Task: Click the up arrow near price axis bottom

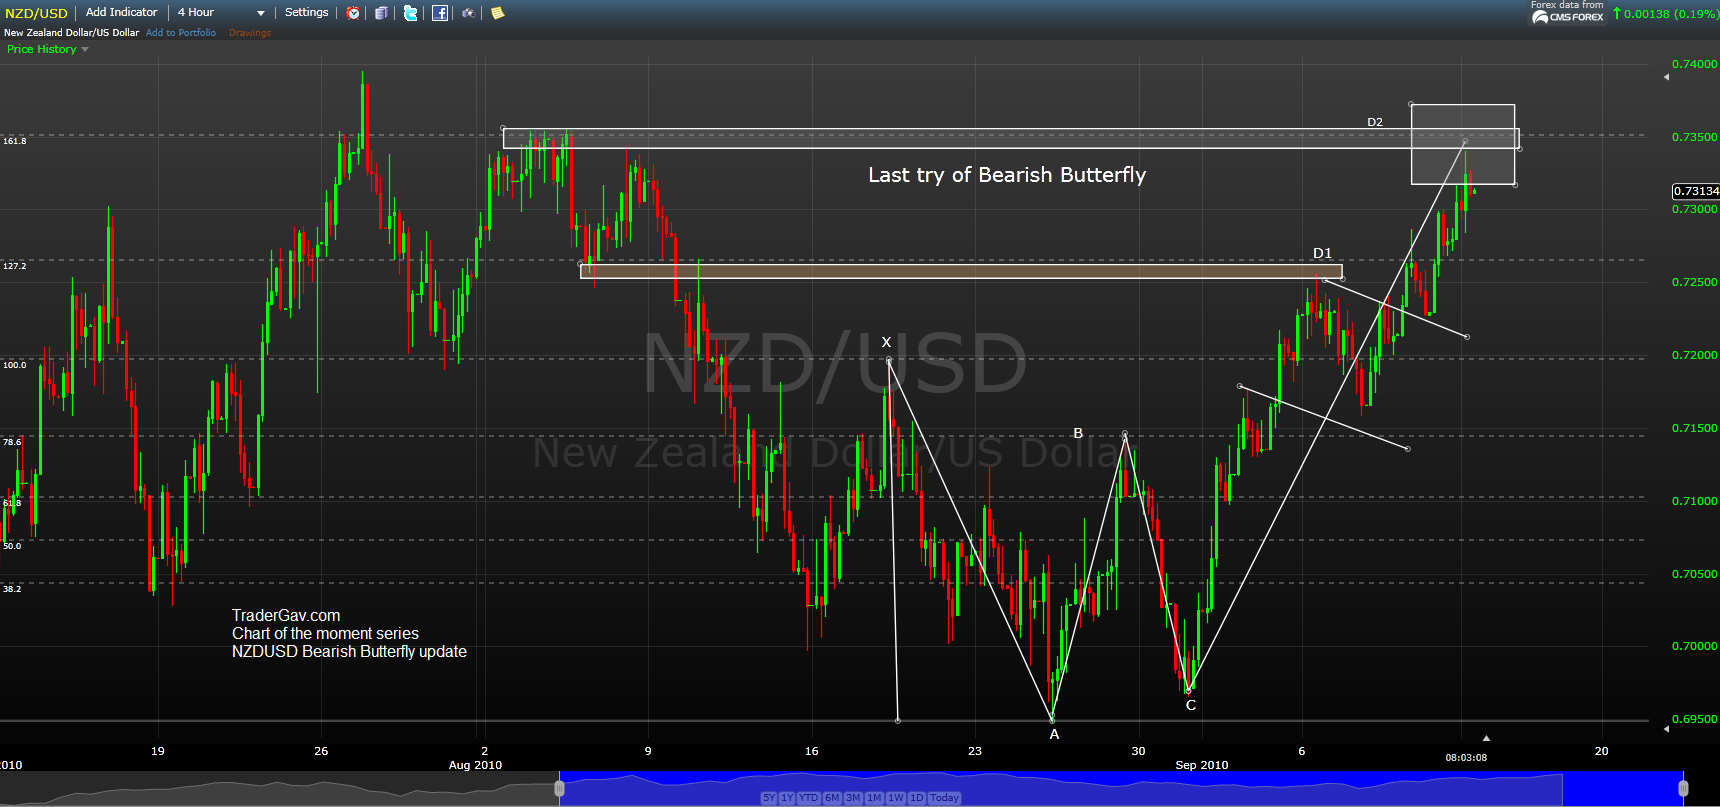Action: click(x=1486, y=738)
